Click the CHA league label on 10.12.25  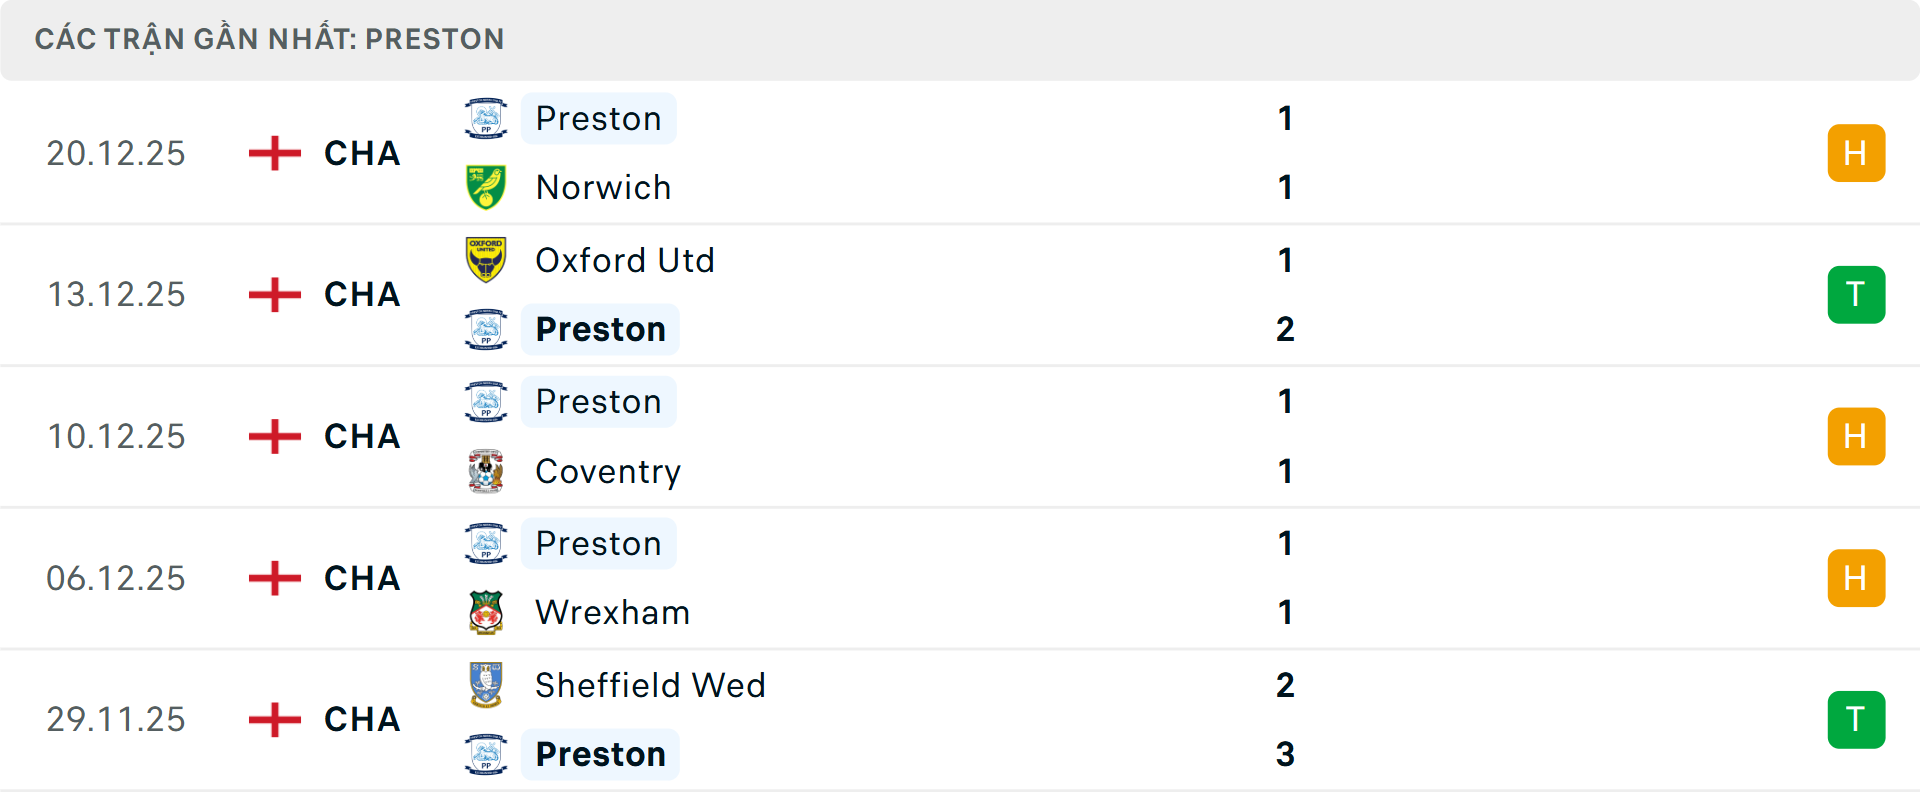(362, 437)
